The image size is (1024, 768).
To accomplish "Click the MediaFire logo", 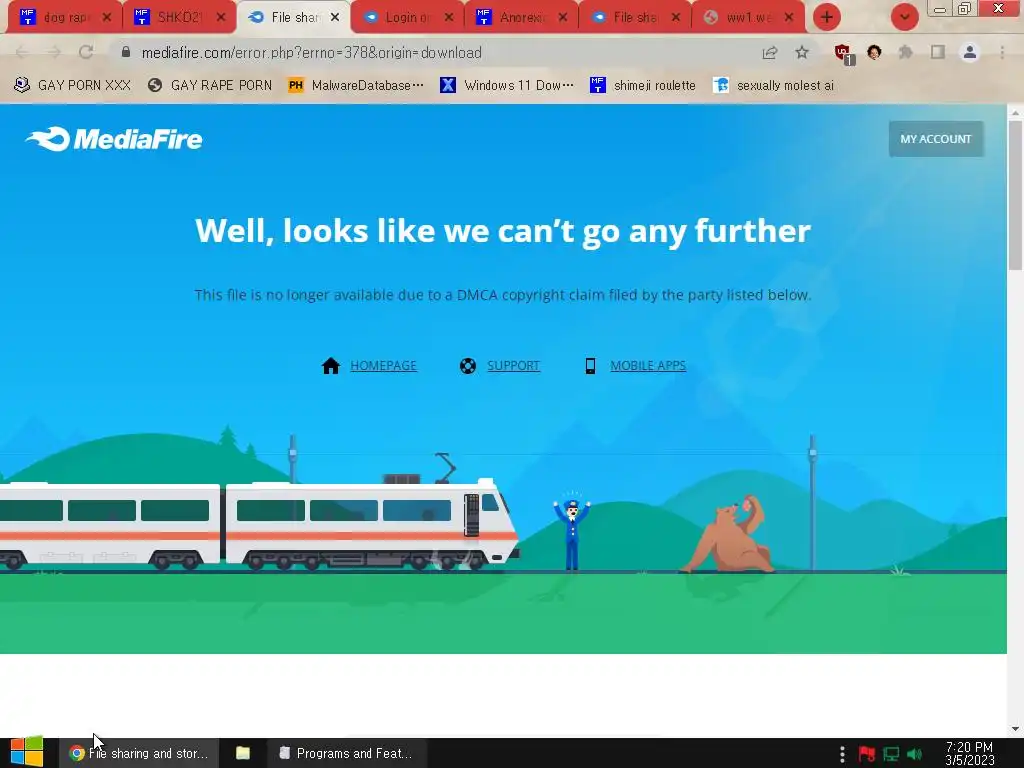I will click(114, 139).
